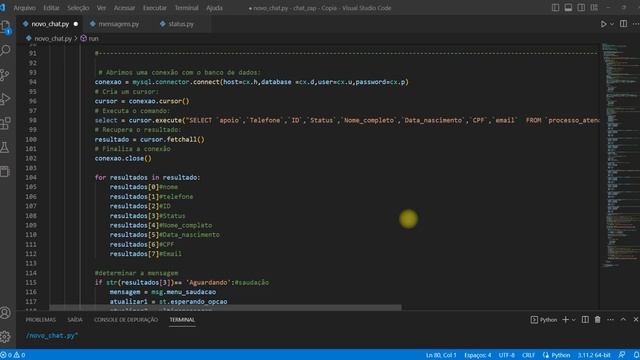Switch to the PROBLEMAS panel tab
Screen dimensions: 640x360
pos(40,320)
